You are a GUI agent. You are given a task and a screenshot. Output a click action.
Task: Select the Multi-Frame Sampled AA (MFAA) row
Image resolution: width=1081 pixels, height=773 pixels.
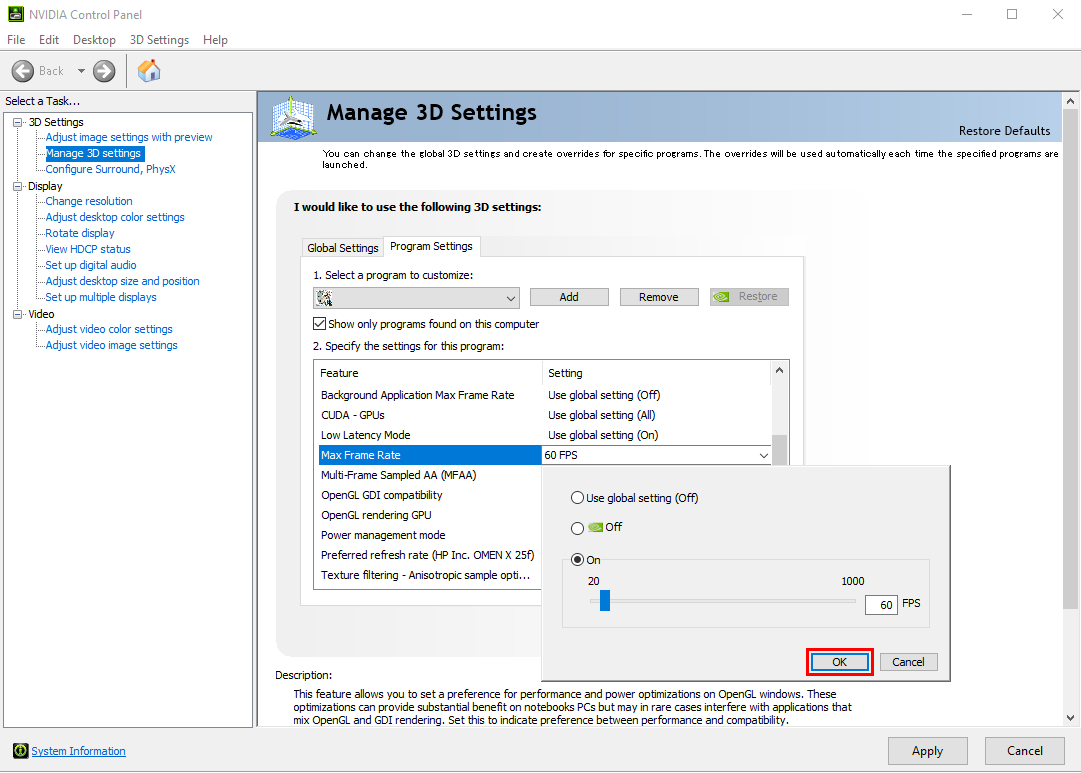click(430, 475)
